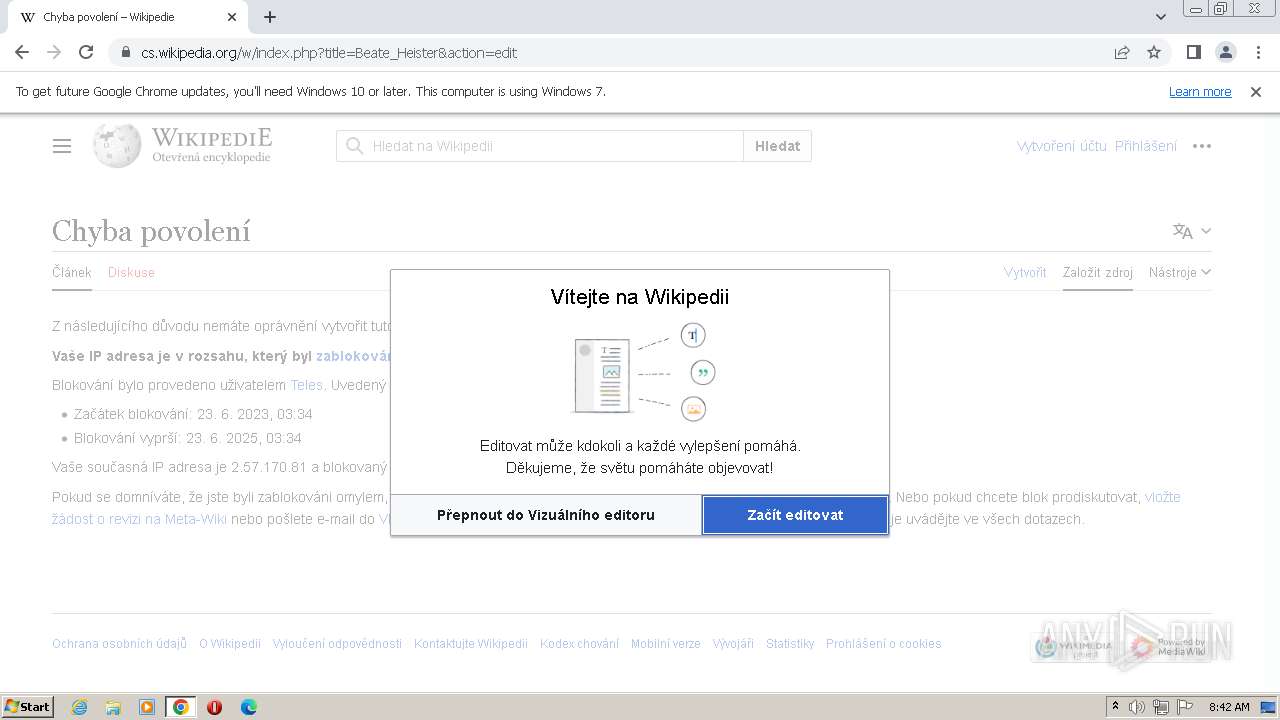The image size is (1280, 720).
Task: Toggle the Chrome side panel icon
Action: pyautogui.click(x=1193, y=52)
